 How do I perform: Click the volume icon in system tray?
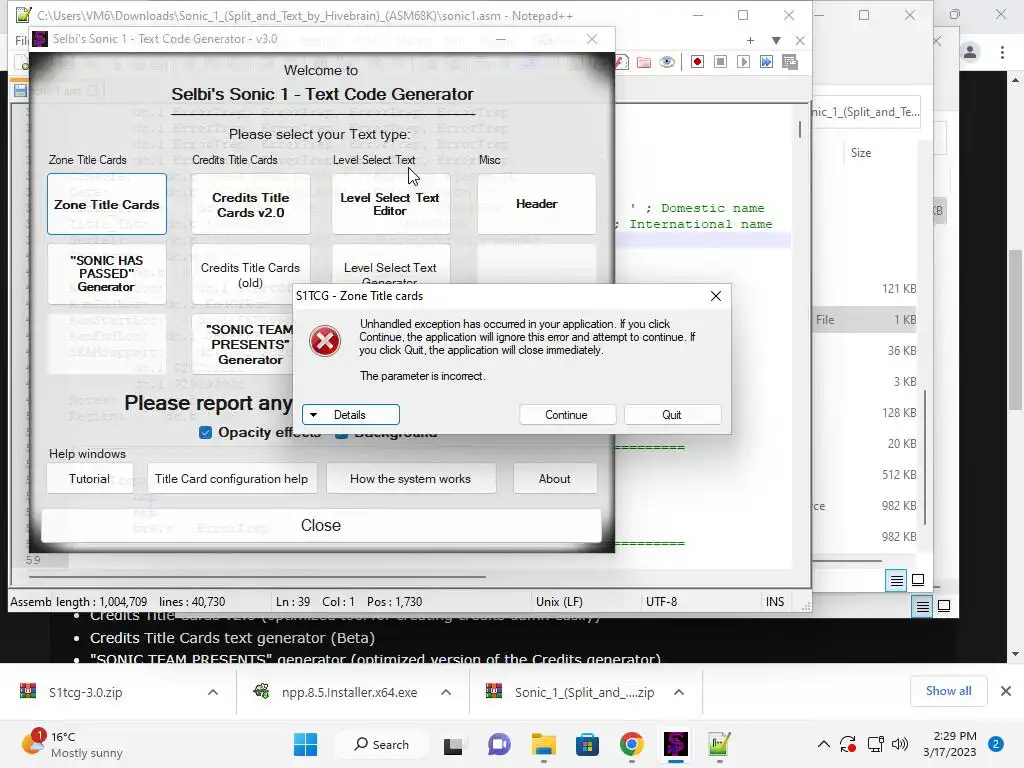point(900,744)
